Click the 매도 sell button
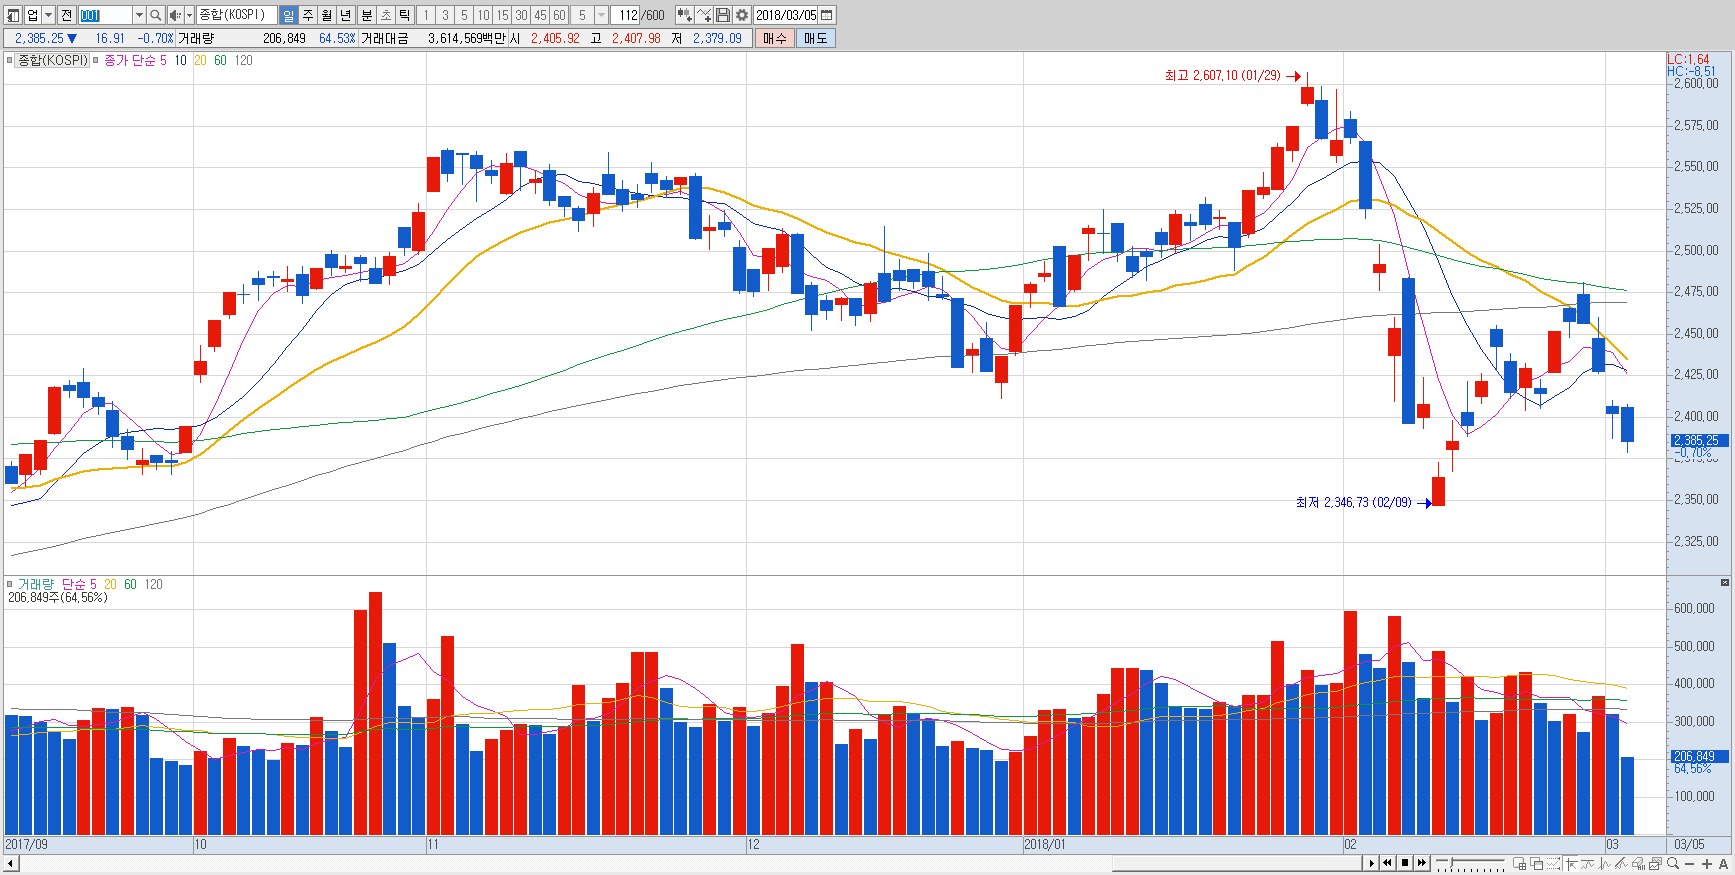The width and height of the screenshot is (1735, 875). tap(816, 38)
